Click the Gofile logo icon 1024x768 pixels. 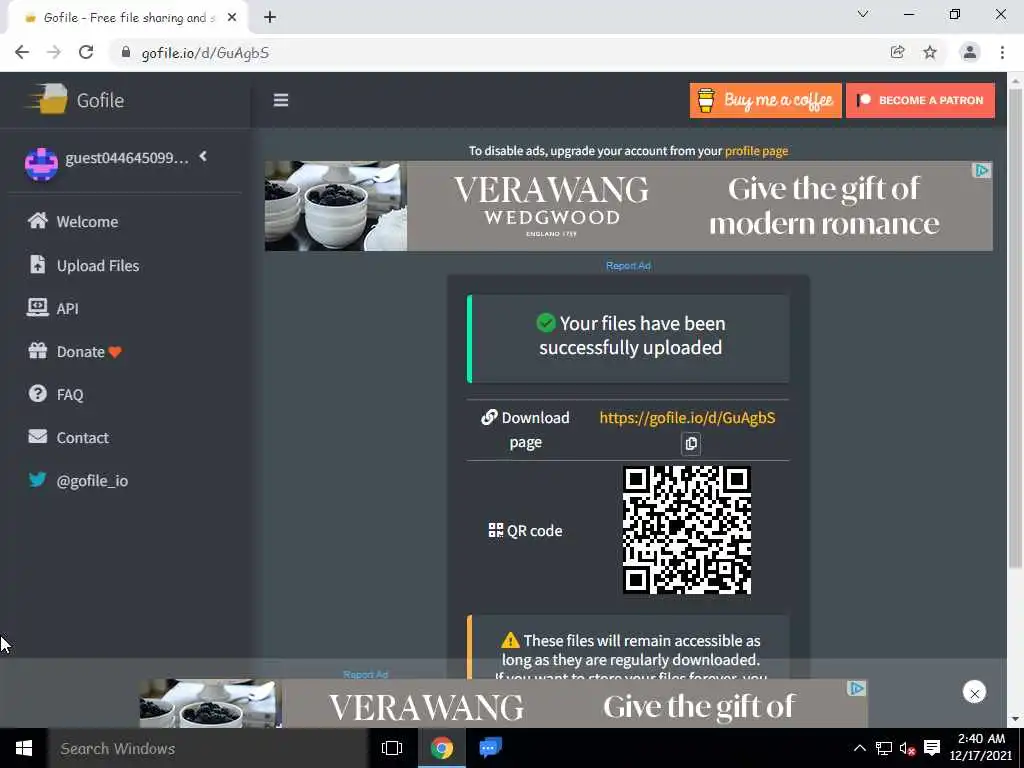click(46, 99)
